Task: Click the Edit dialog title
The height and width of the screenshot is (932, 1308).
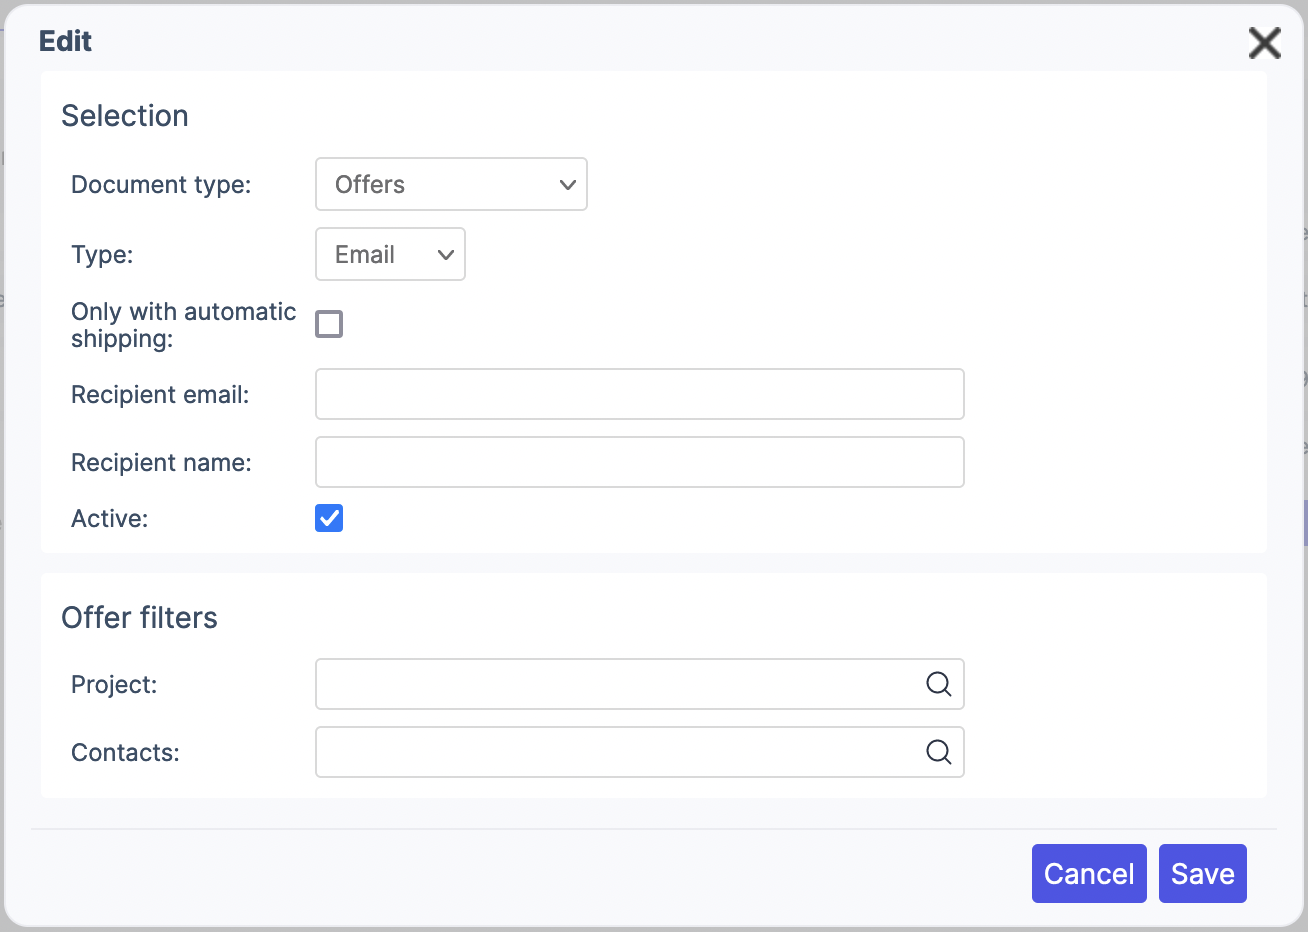Action: 65,41
